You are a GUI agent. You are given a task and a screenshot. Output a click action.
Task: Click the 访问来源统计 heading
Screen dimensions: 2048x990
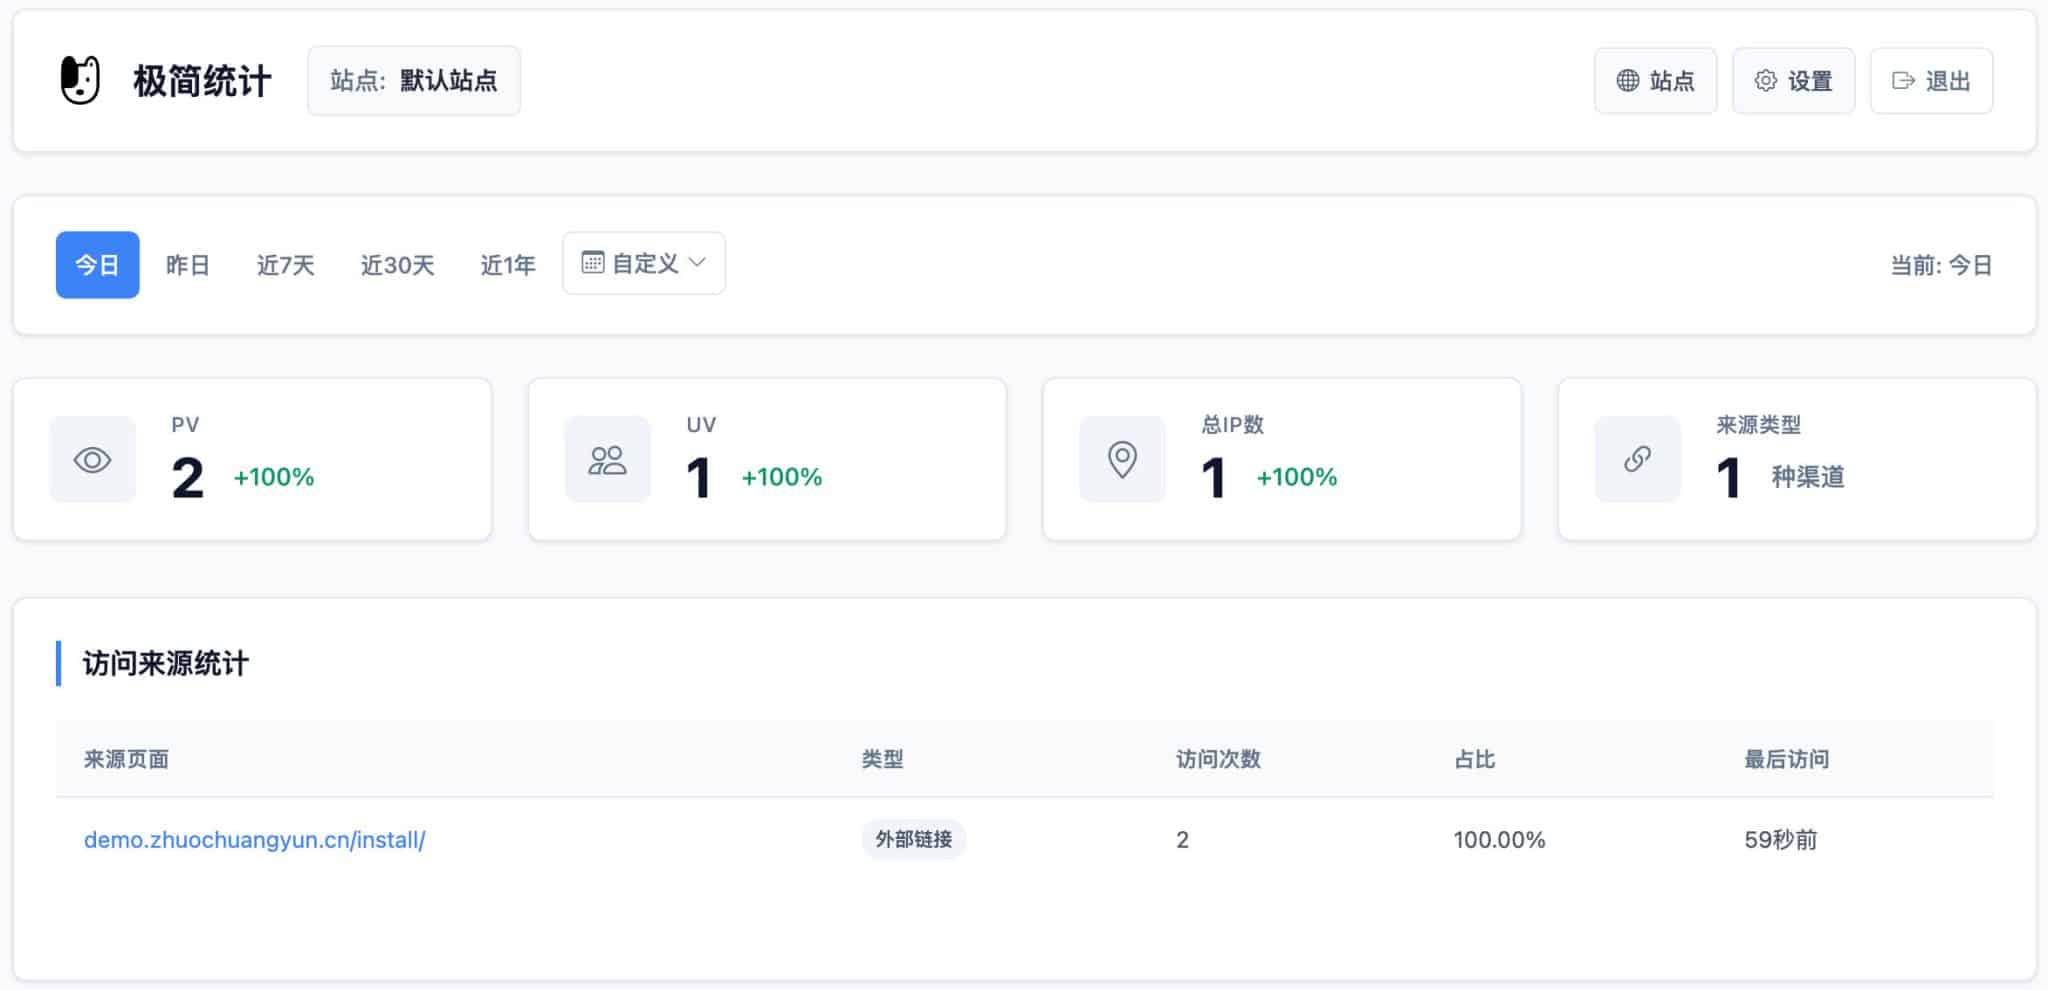click(x=165, y=663)
